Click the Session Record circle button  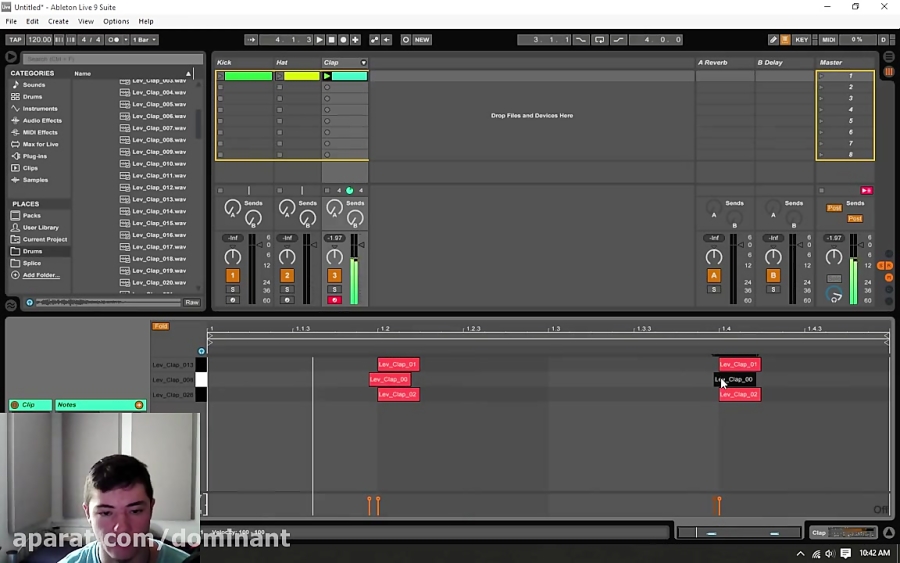[406, 40]
